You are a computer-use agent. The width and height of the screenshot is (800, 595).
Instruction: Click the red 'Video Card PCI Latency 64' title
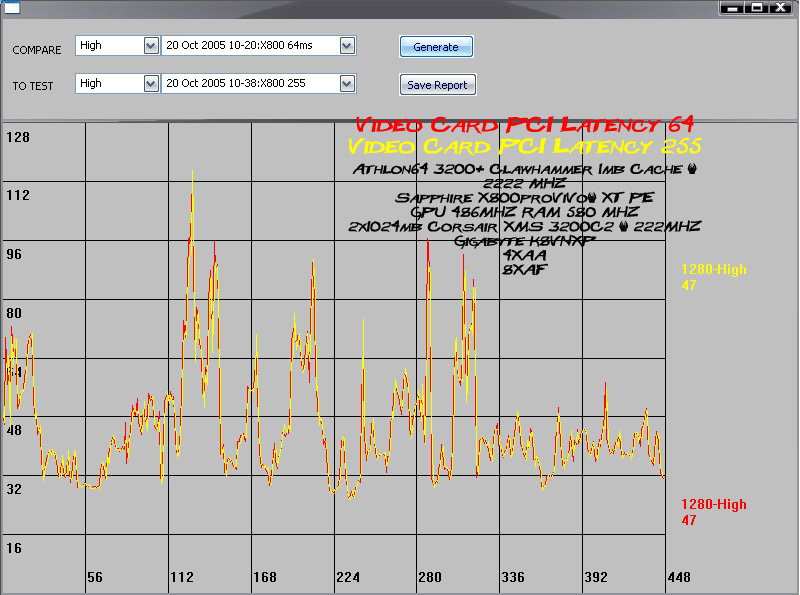tap(524, 125)
